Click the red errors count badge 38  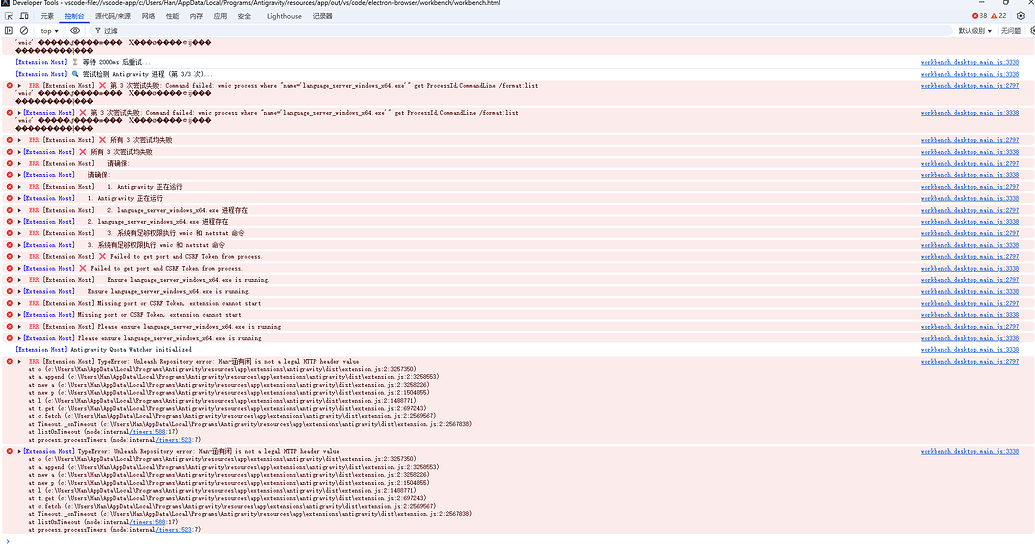pos(980,16)
